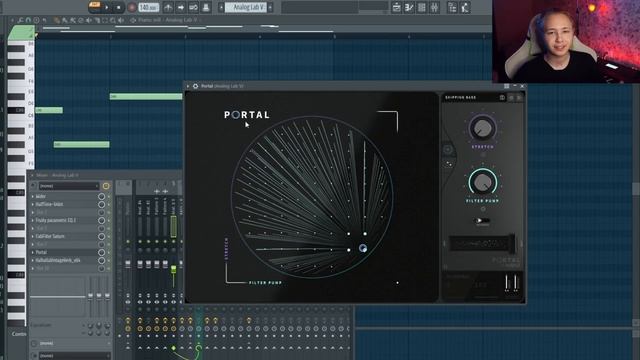Select the Playback speaker tool
Viewport: 640px width, 360px height.
(x=121, y=20)
